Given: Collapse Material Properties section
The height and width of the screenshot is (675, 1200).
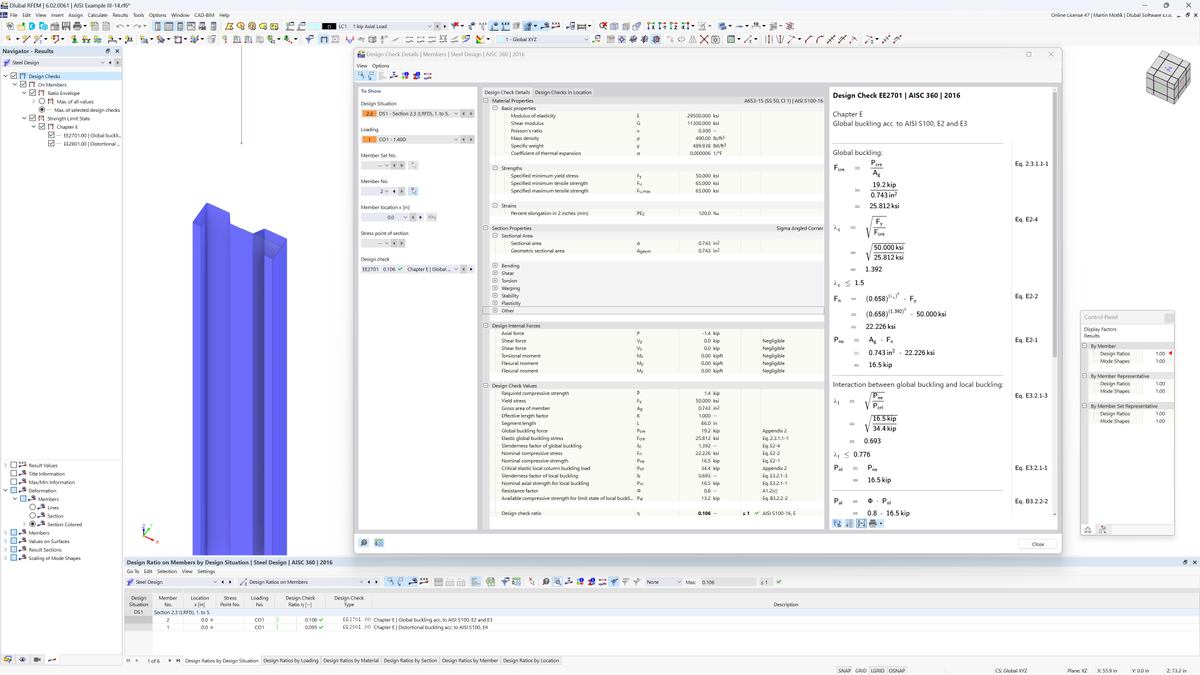Looking at the screenshot, I should pos(487,101).
